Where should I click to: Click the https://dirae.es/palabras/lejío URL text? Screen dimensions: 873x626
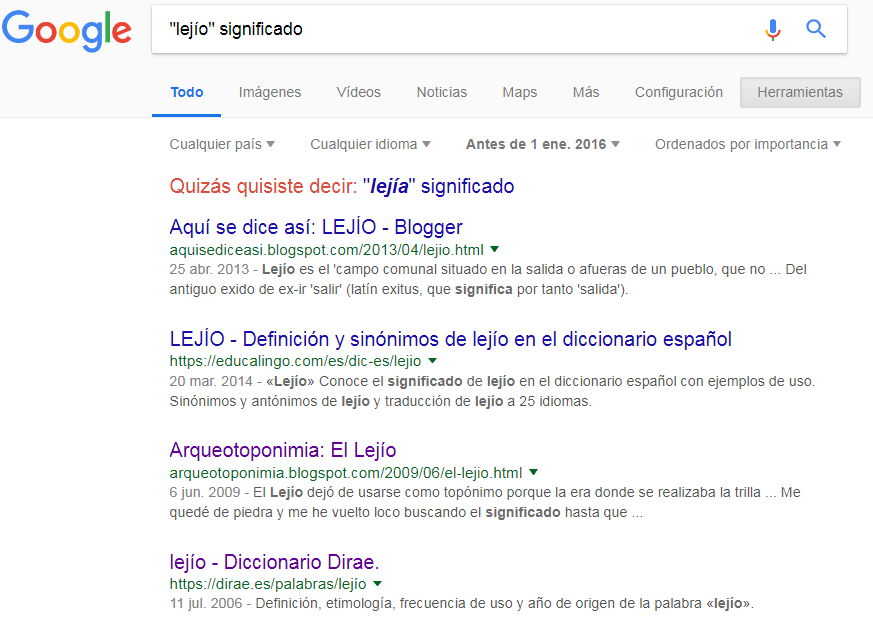coord(268,584)
